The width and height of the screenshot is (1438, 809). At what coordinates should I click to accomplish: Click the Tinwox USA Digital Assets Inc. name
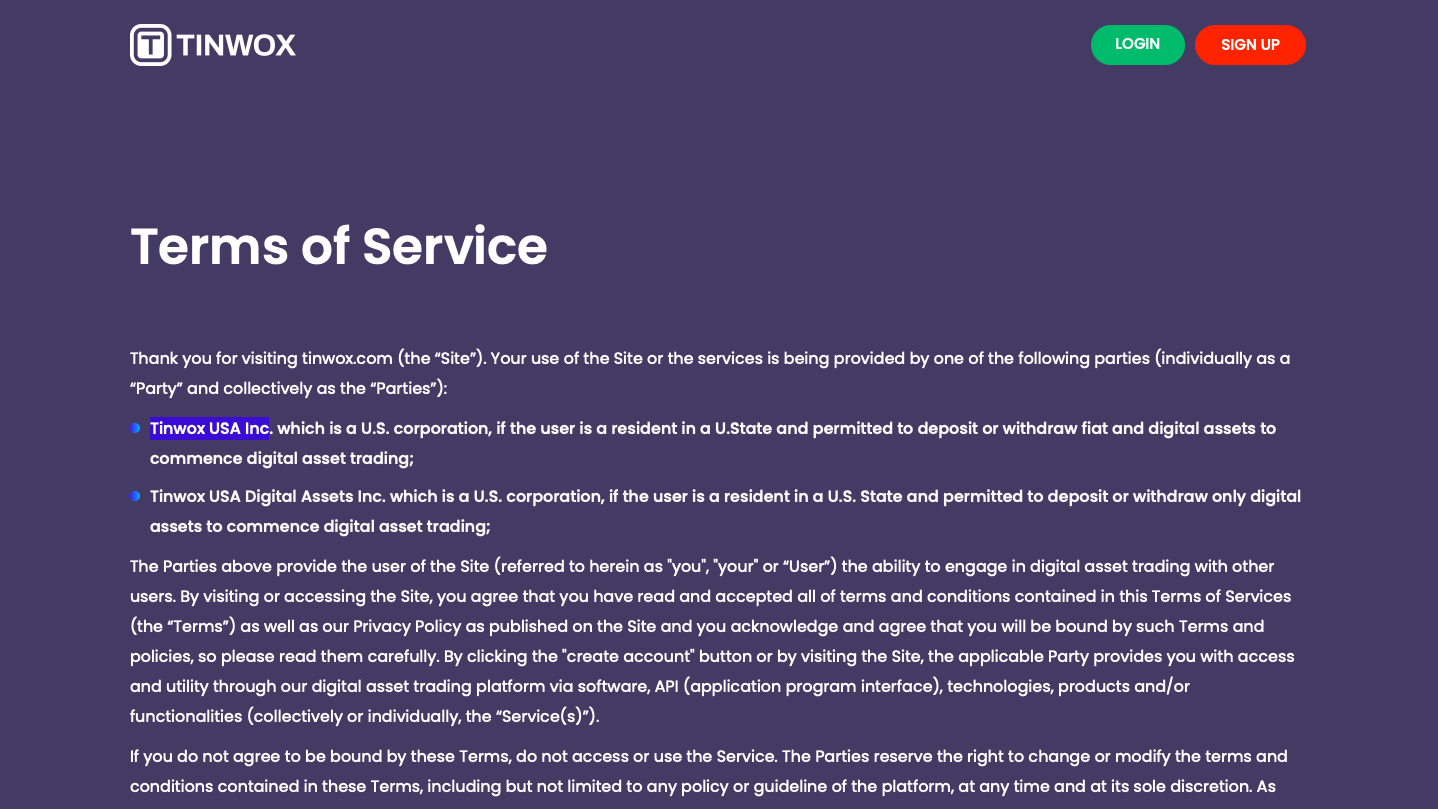267,496
